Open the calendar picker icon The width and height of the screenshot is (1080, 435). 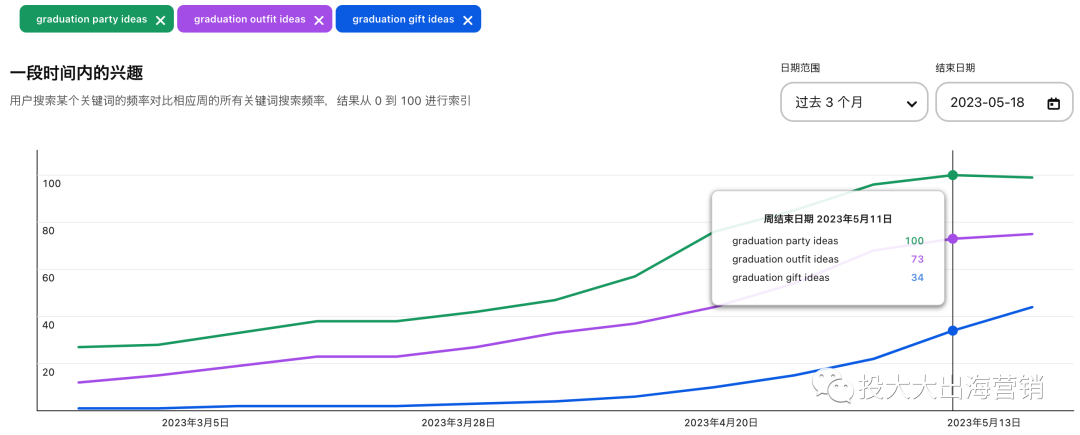tap(1053, 103)
